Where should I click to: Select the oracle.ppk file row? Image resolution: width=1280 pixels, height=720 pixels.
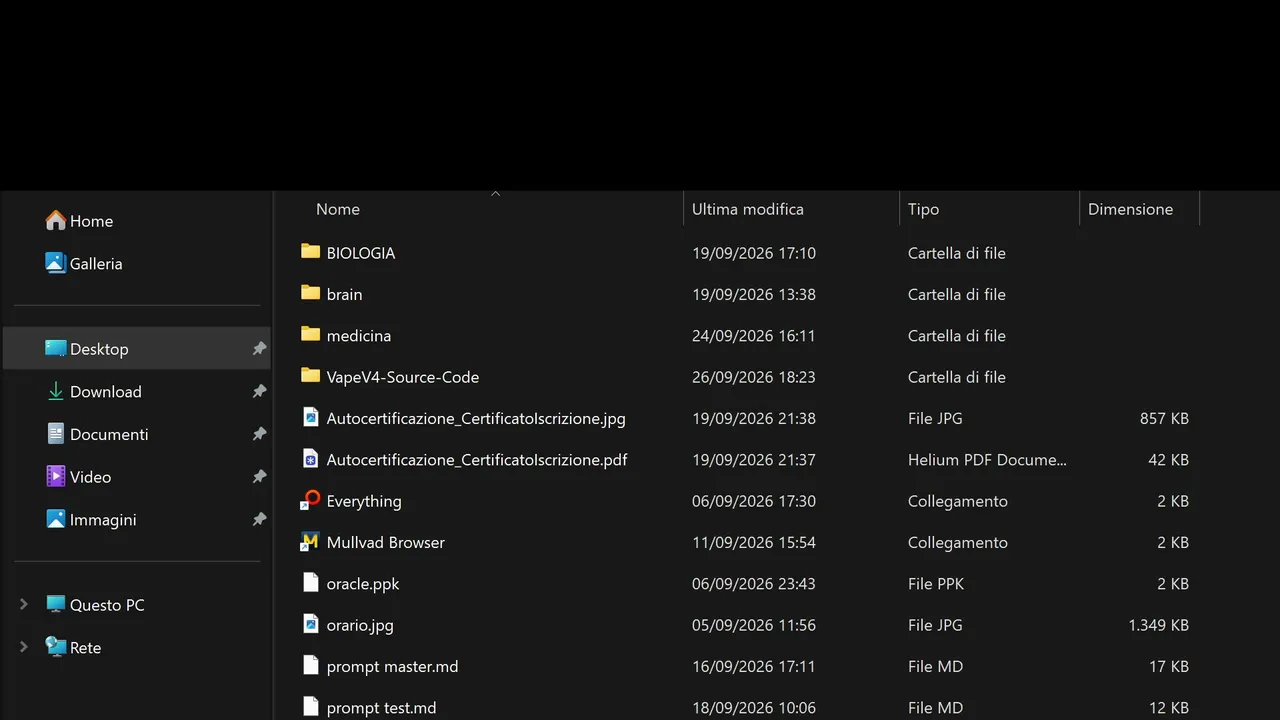(x=745, y=583)
